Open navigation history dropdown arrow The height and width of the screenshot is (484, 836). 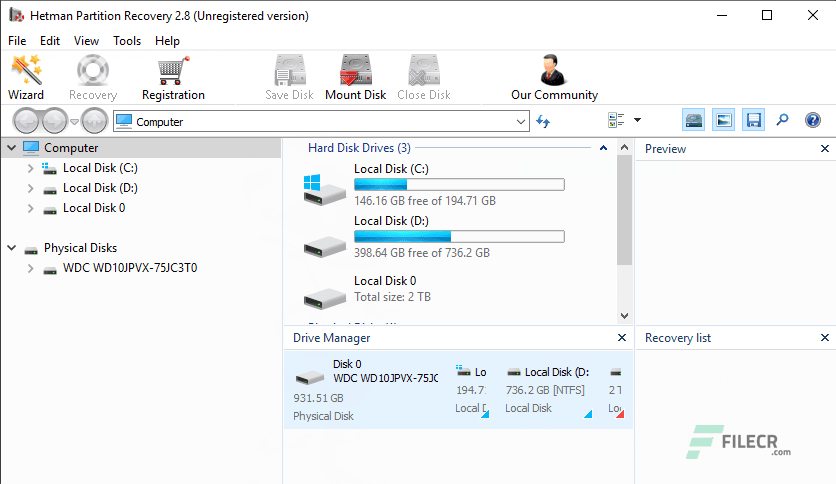click(75, 122)
